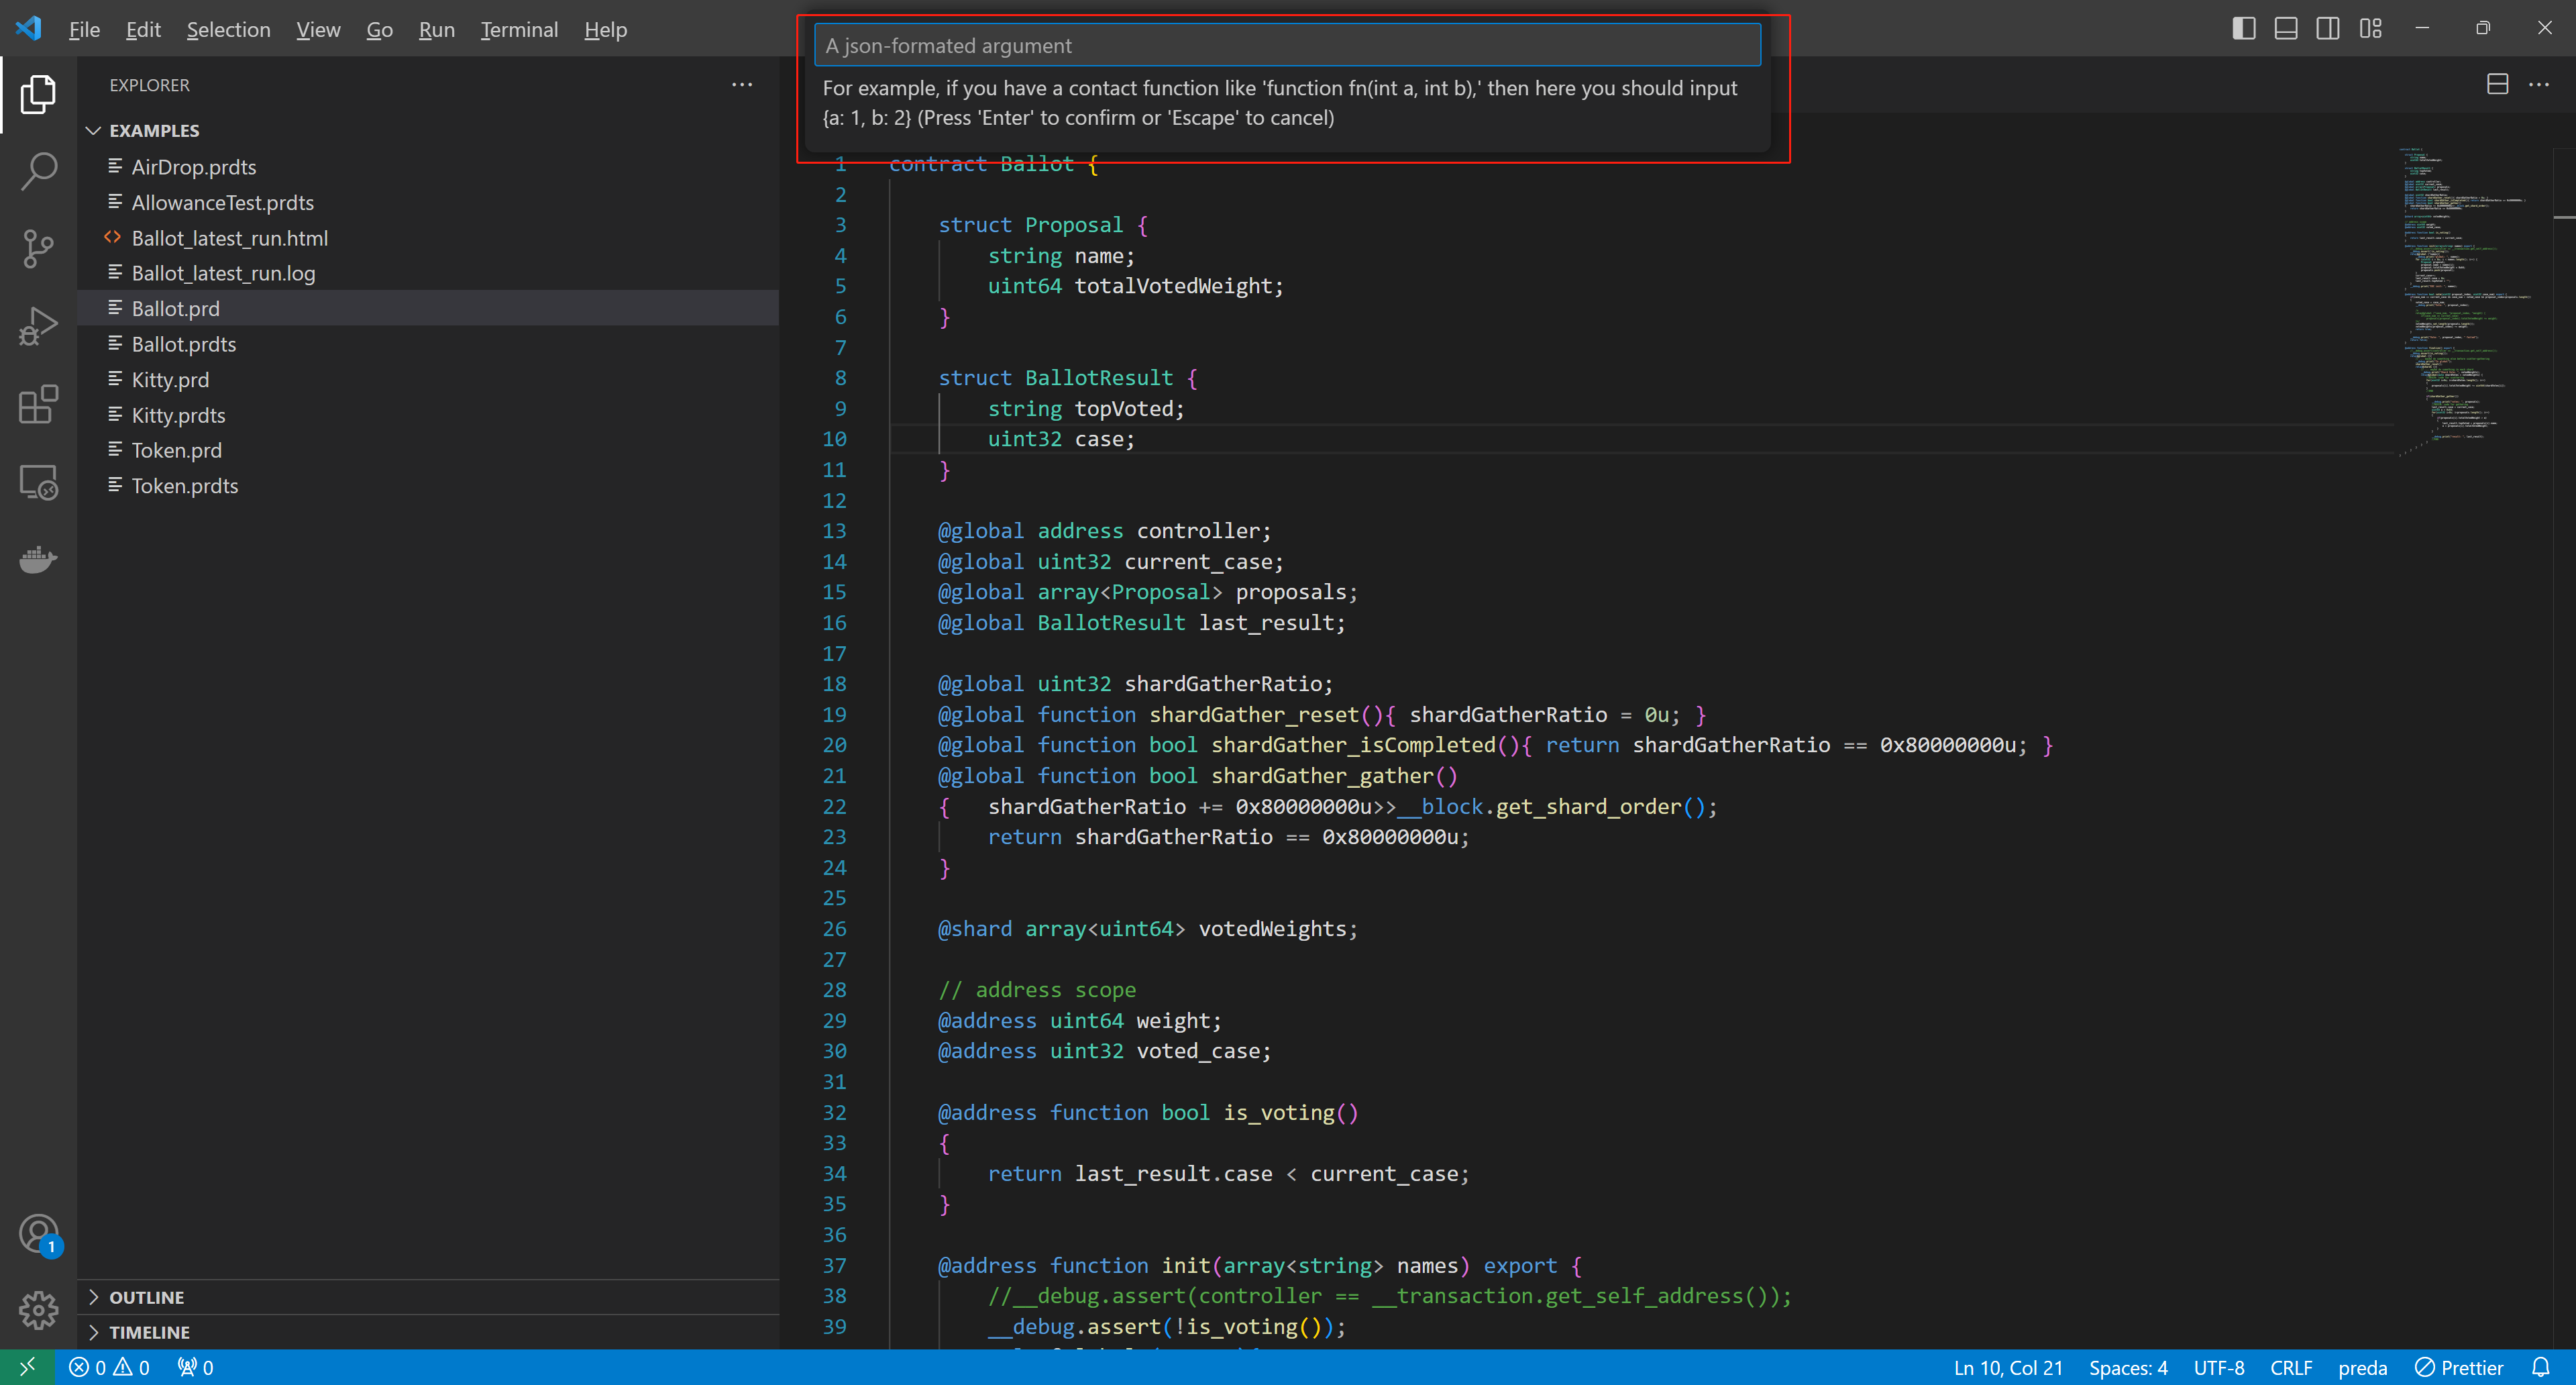Image resolution: width=2576 pixels, height=1385 pixels.
Task: Select Ballot.prd in the explorer
Action: (x=428, y=308)
